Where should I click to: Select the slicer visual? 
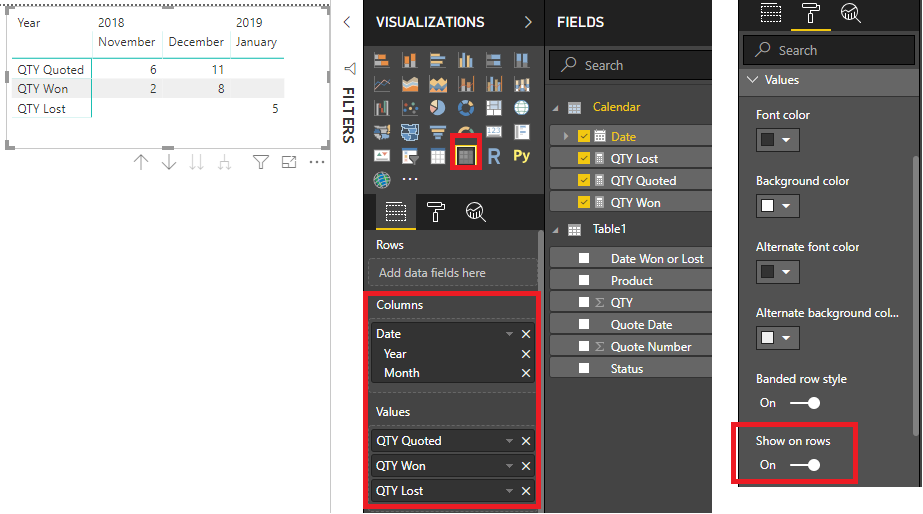(410, 156)
